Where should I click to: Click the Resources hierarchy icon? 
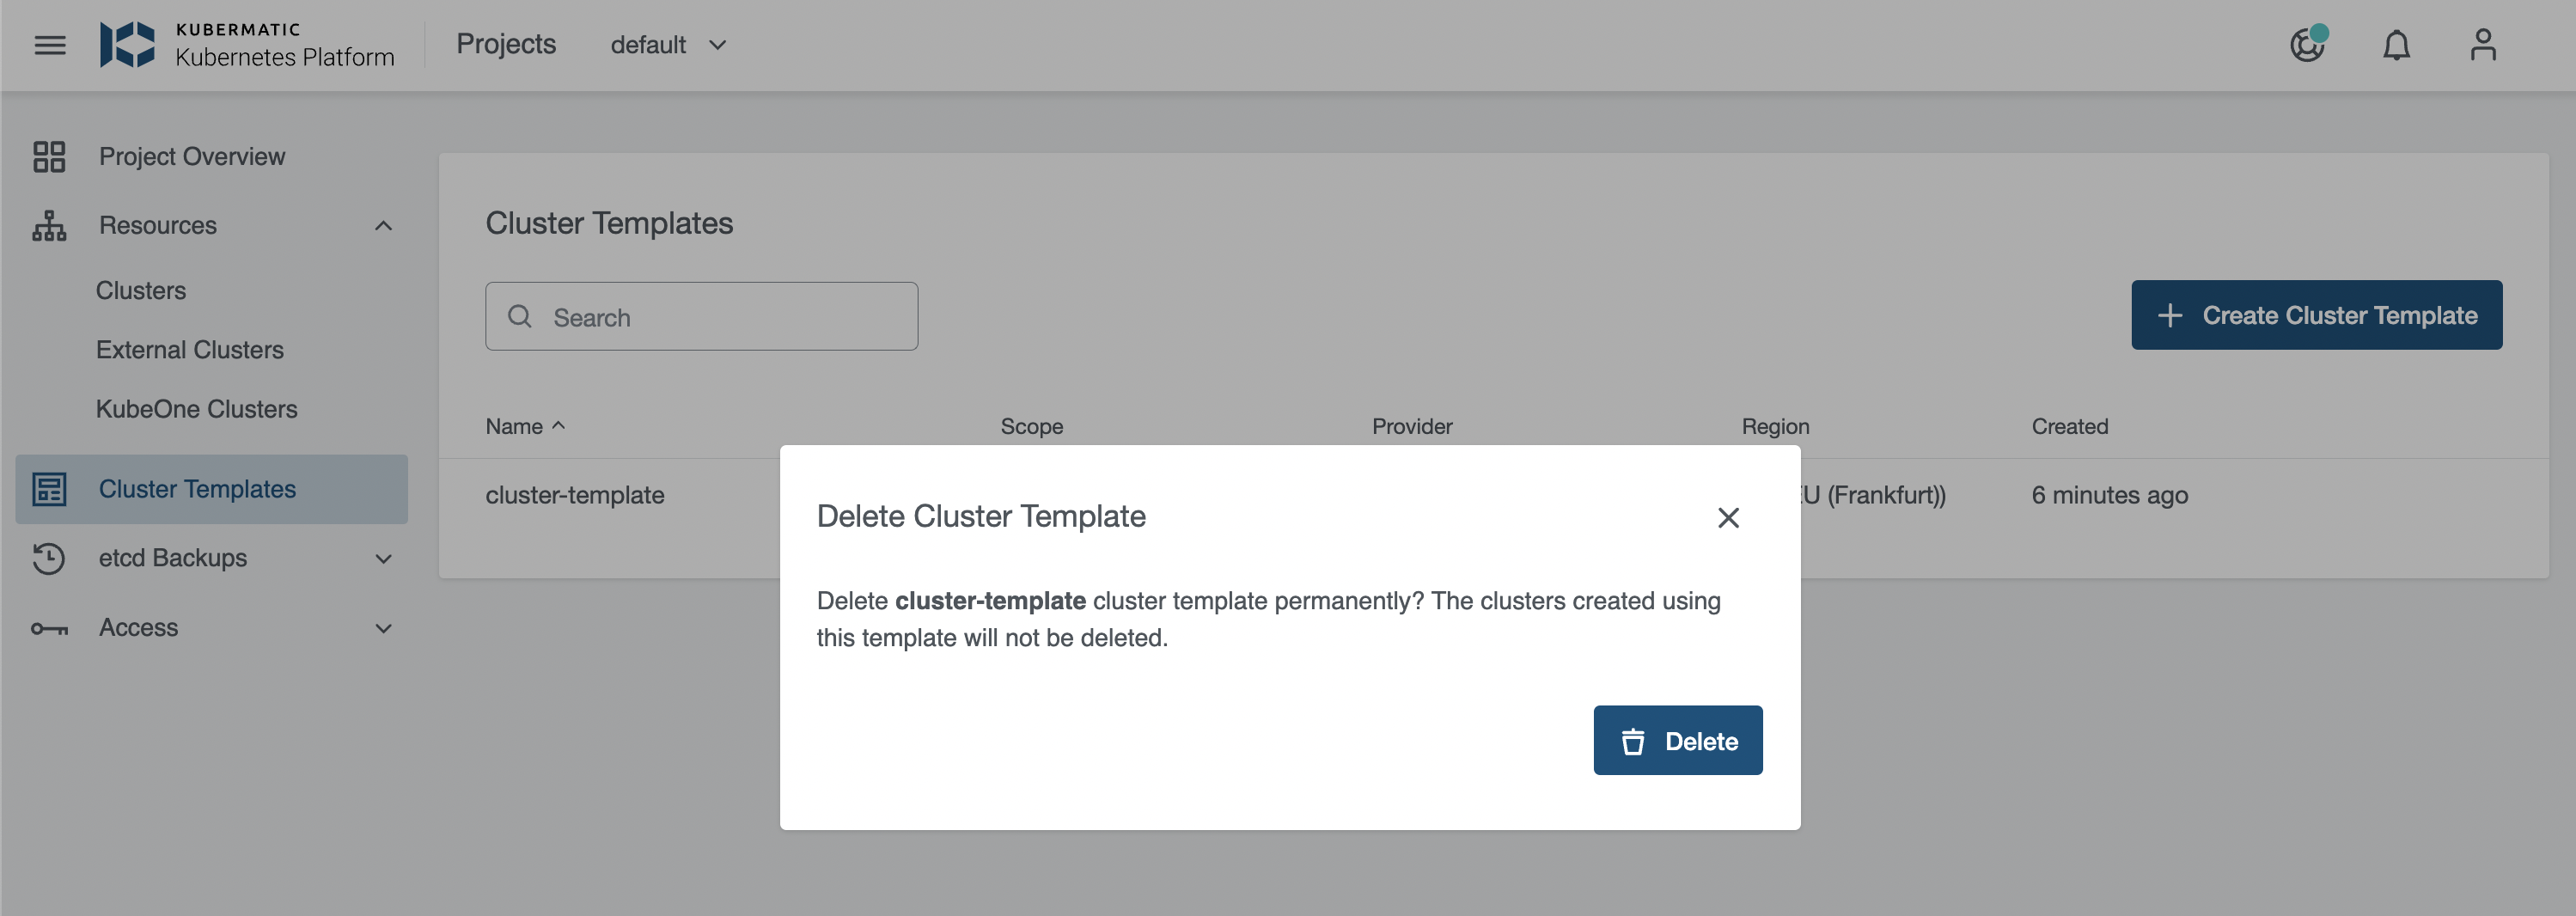49,225
